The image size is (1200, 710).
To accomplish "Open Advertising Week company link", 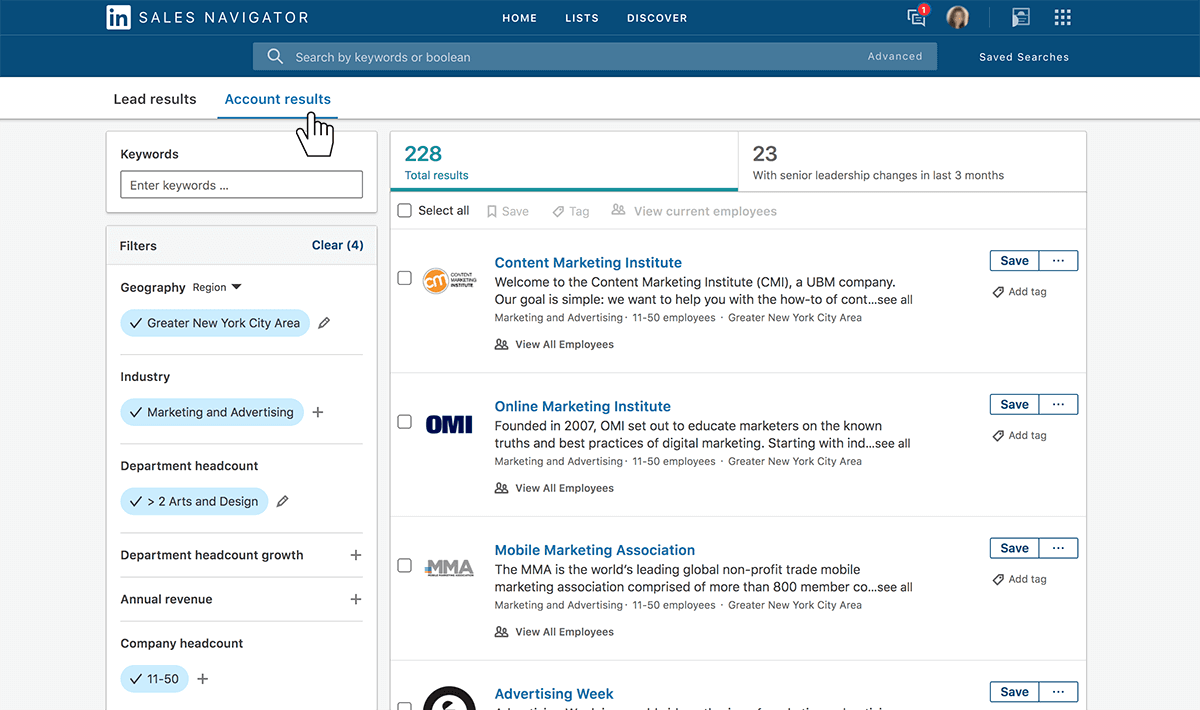I will pyautogui.click(x=554, y=694).
